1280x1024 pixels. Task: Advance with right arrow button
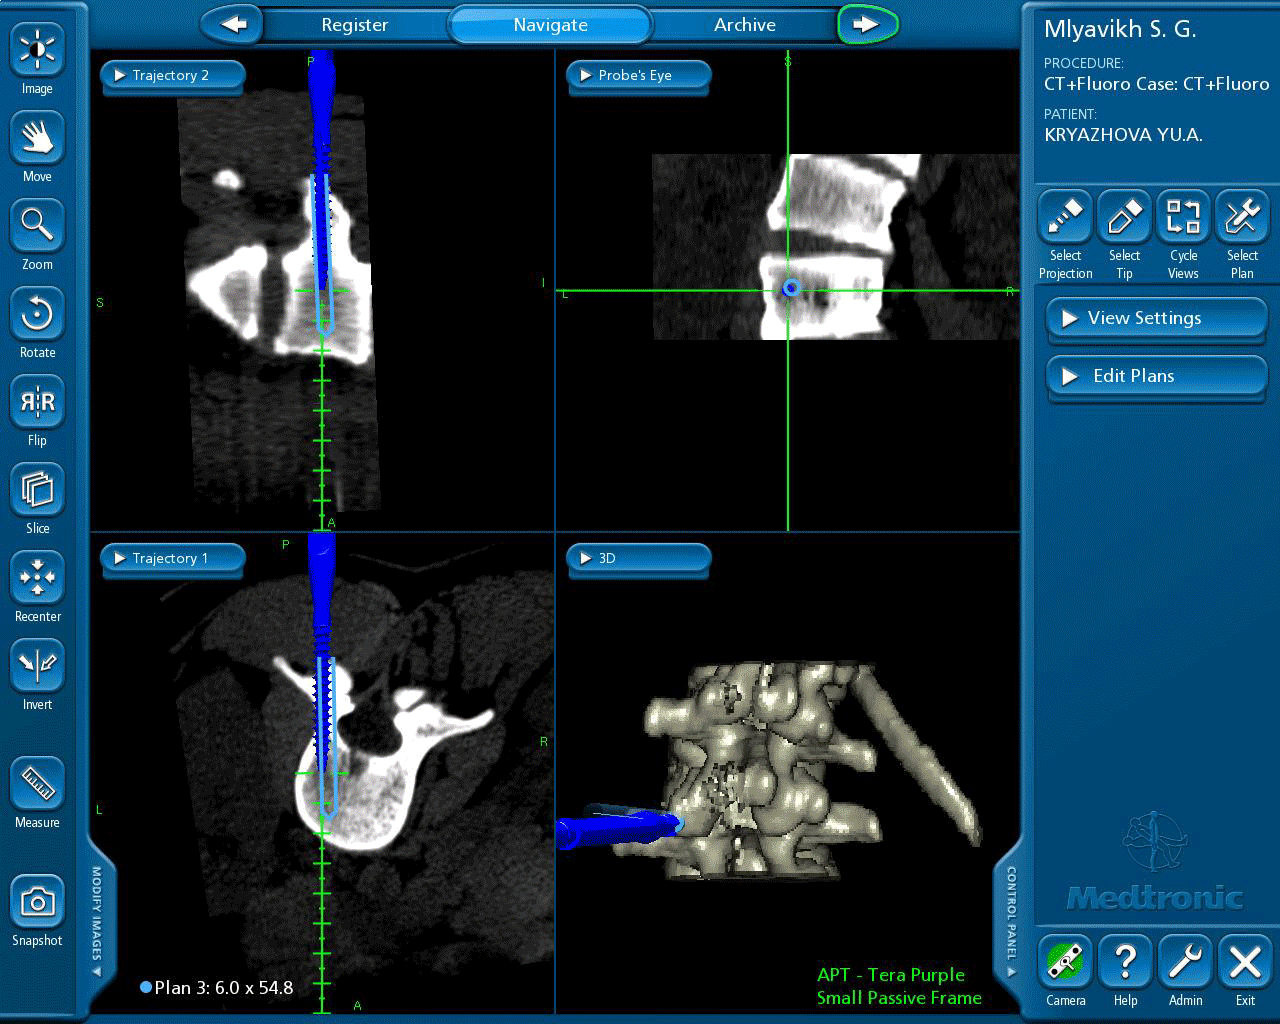tap(867, 24)
